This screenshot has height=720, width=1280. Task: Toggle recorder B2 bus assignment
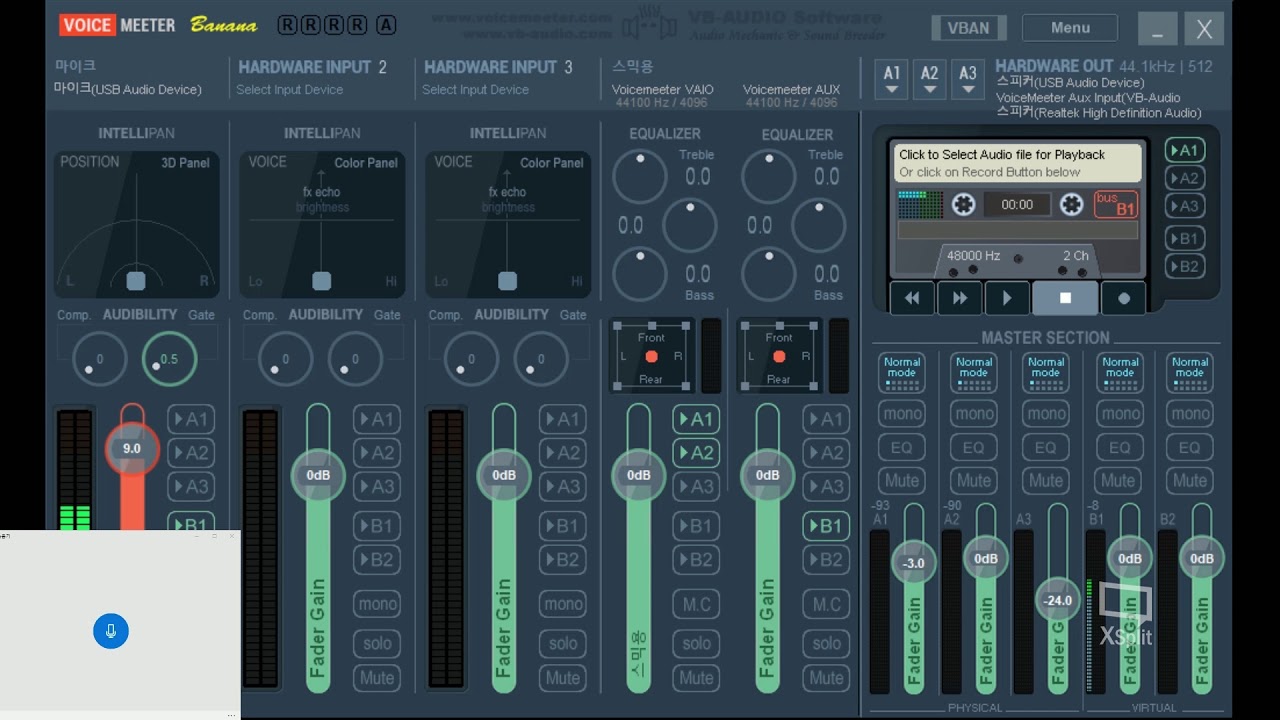pos(1184,266)
